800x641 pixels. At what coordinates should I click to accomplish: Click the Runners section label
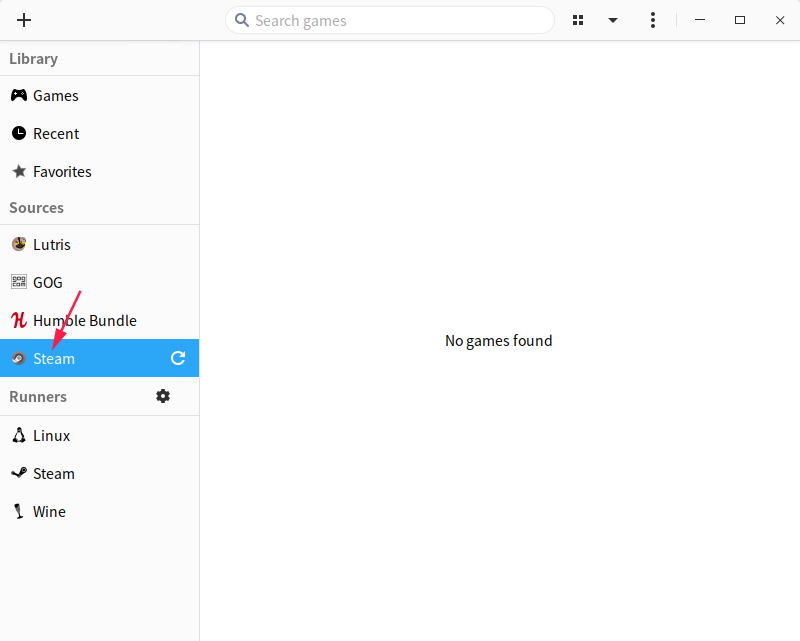click(38, 396)
